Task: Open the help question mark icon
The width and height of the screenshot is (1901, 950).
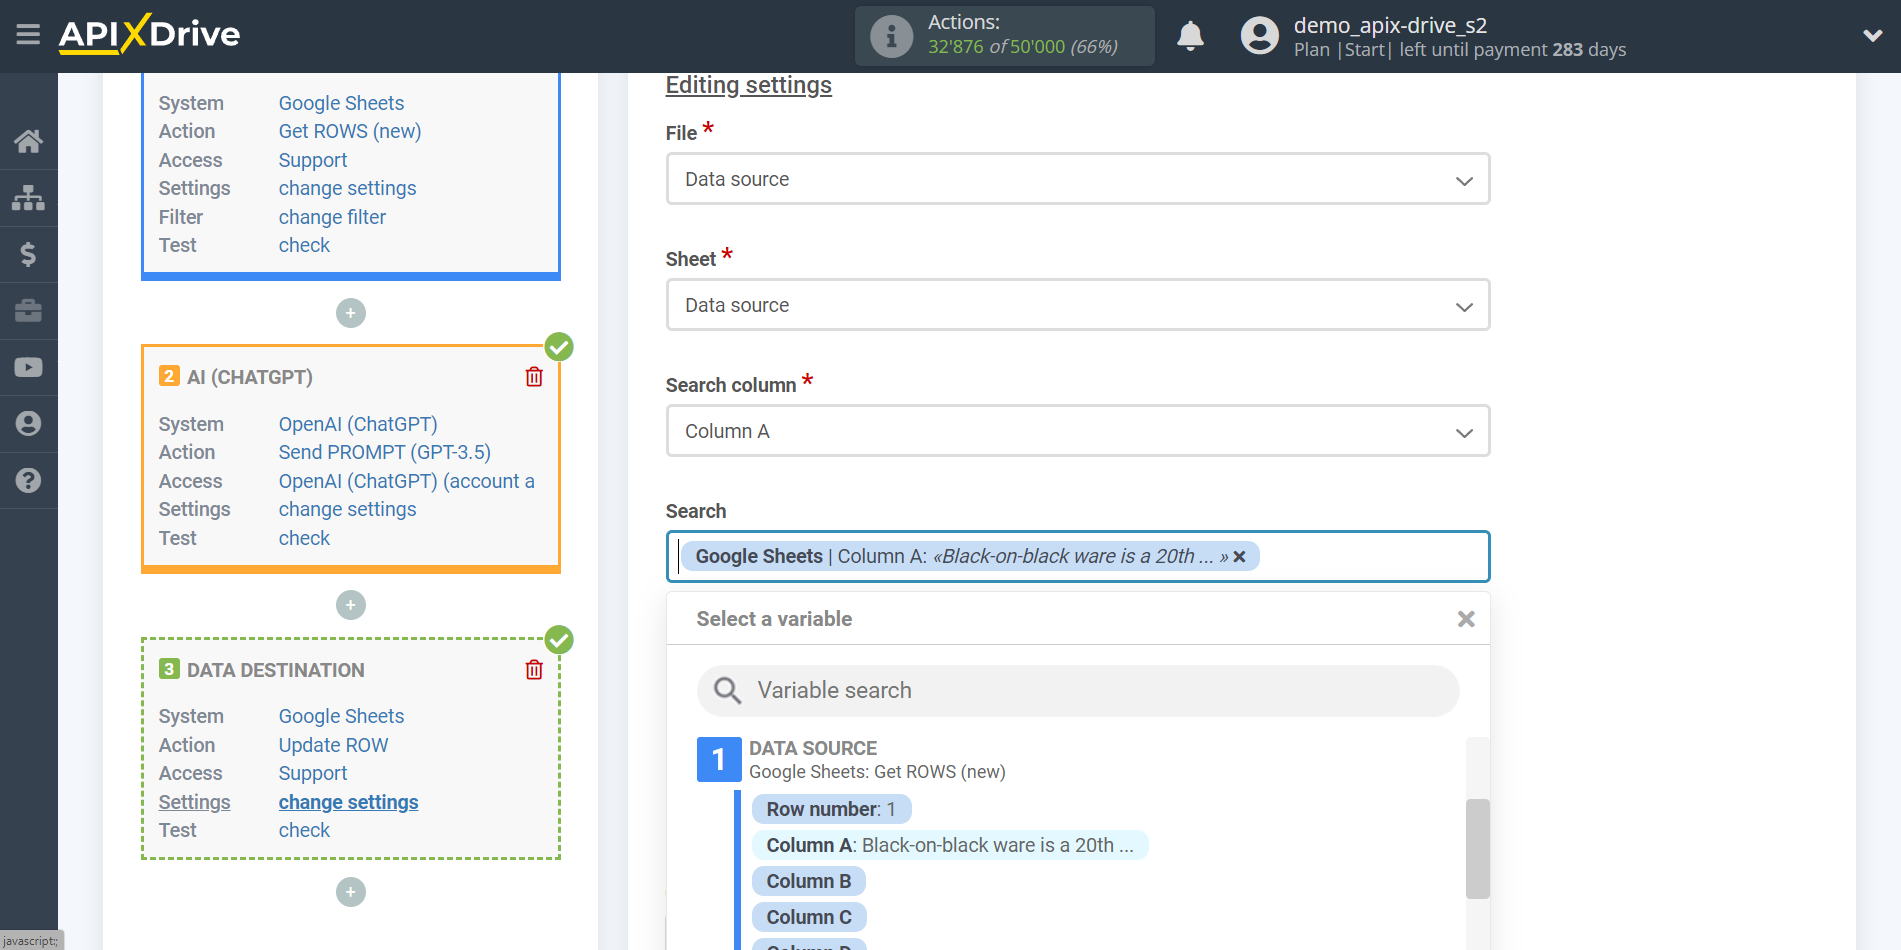Action: click(x=28, y=480)
